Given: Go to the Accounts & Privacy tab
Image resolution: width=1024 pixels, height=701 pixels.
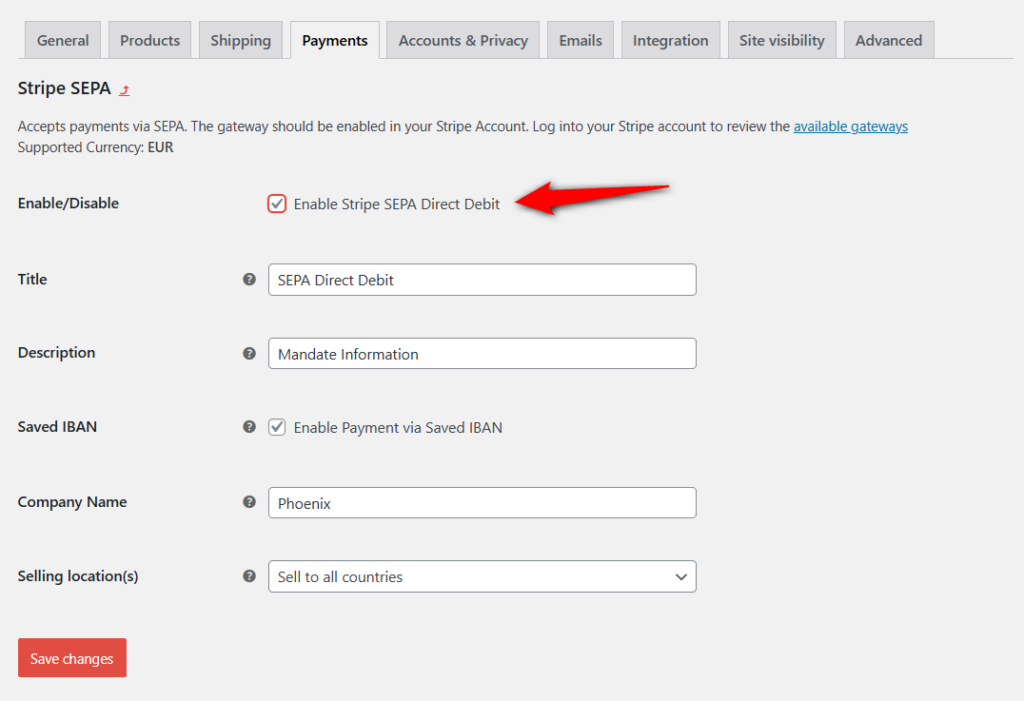Looking at the screenshot, I should pos(462,40).
